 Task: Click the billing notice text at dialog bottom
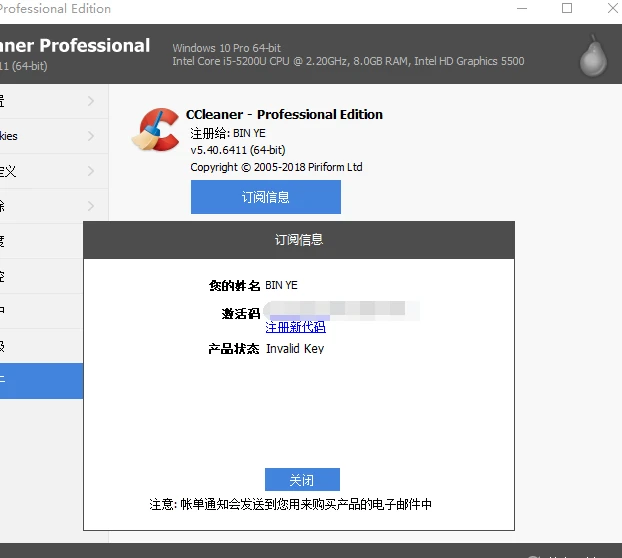(290, 504)
